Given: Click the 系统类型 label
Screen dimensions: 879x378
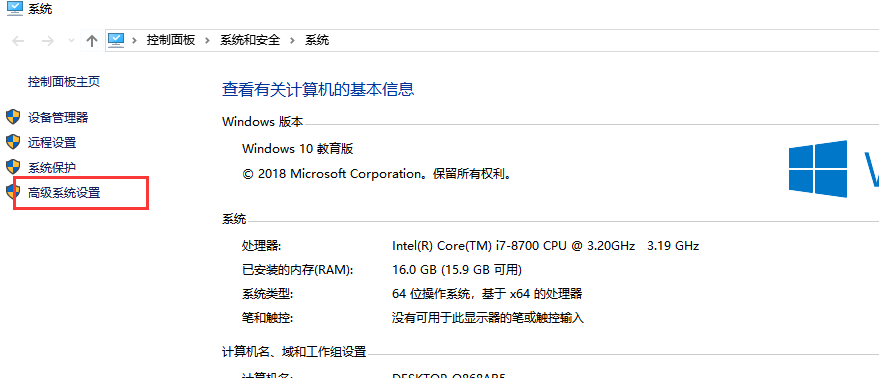Looking at the screenshot, I should [x=267, y=294].
